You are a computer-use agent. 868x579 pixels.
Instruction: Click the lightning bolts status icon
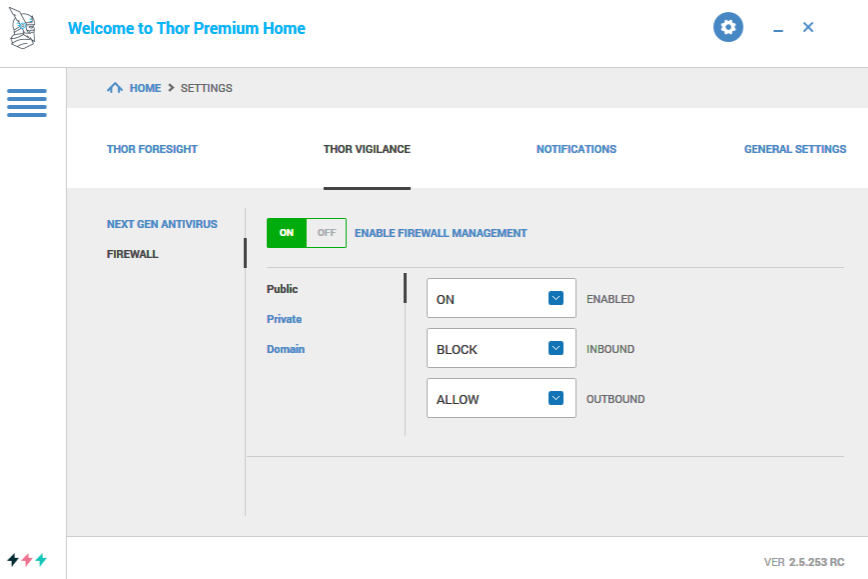[x=27, y=560]
